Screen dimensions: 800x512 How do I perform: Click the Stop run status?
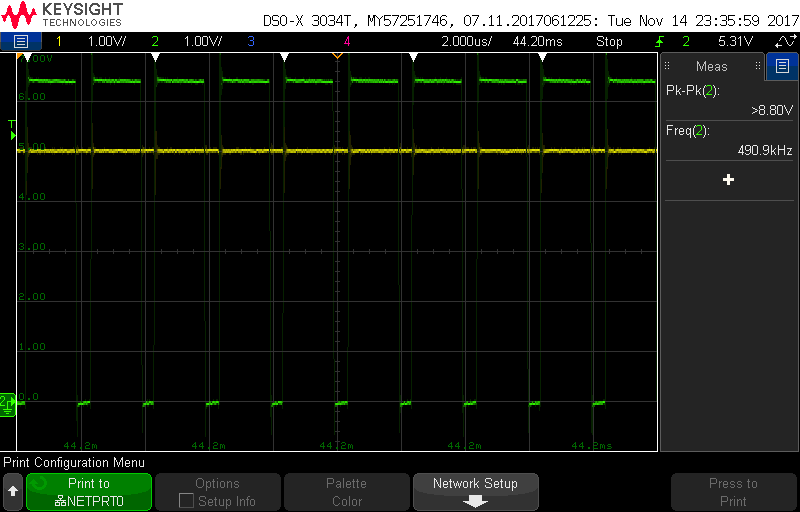click(609, 41)
